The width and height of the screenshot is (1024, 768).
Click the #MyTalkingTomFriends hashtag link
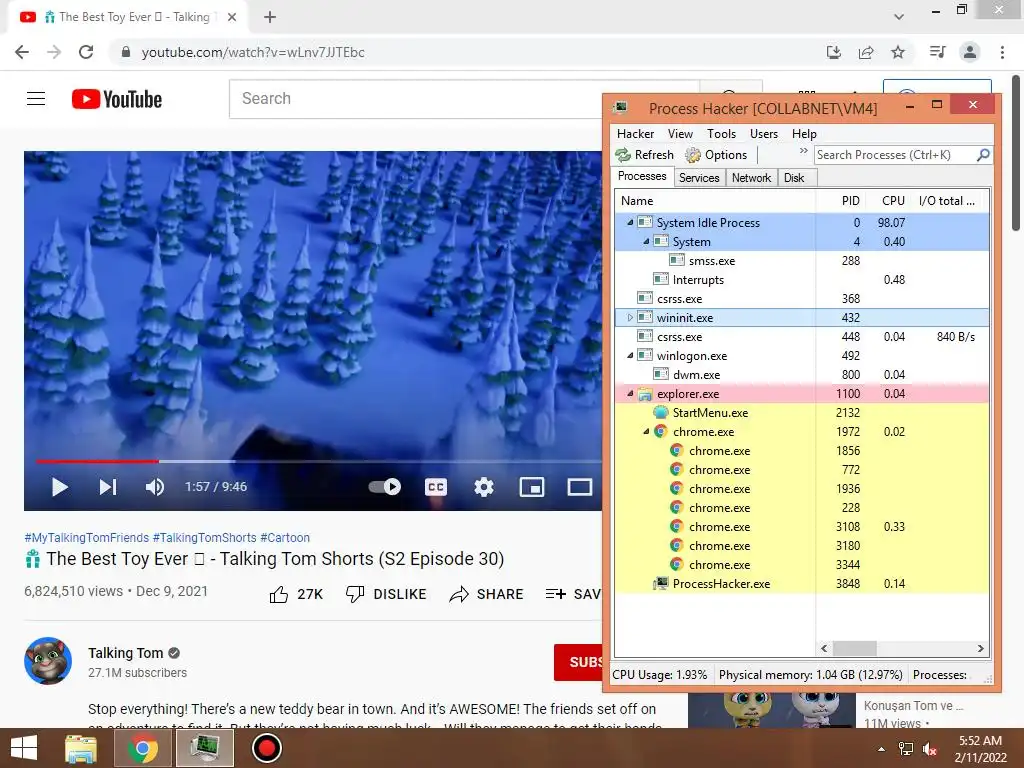pyautogui.click(x=86, y=537)
